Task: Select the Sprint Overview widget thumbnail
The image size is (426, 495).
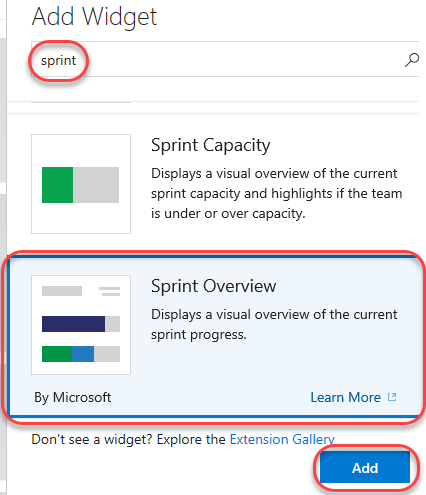Action: coord(81,325)
